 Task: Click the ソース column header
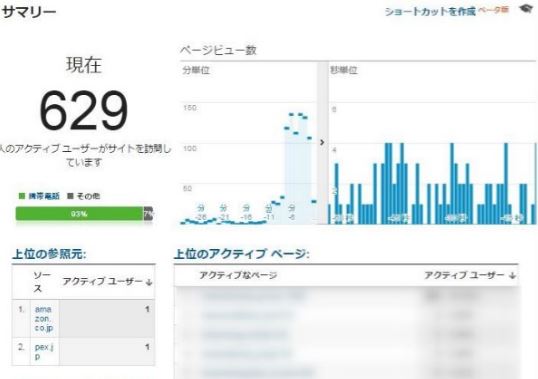(42, 282)
